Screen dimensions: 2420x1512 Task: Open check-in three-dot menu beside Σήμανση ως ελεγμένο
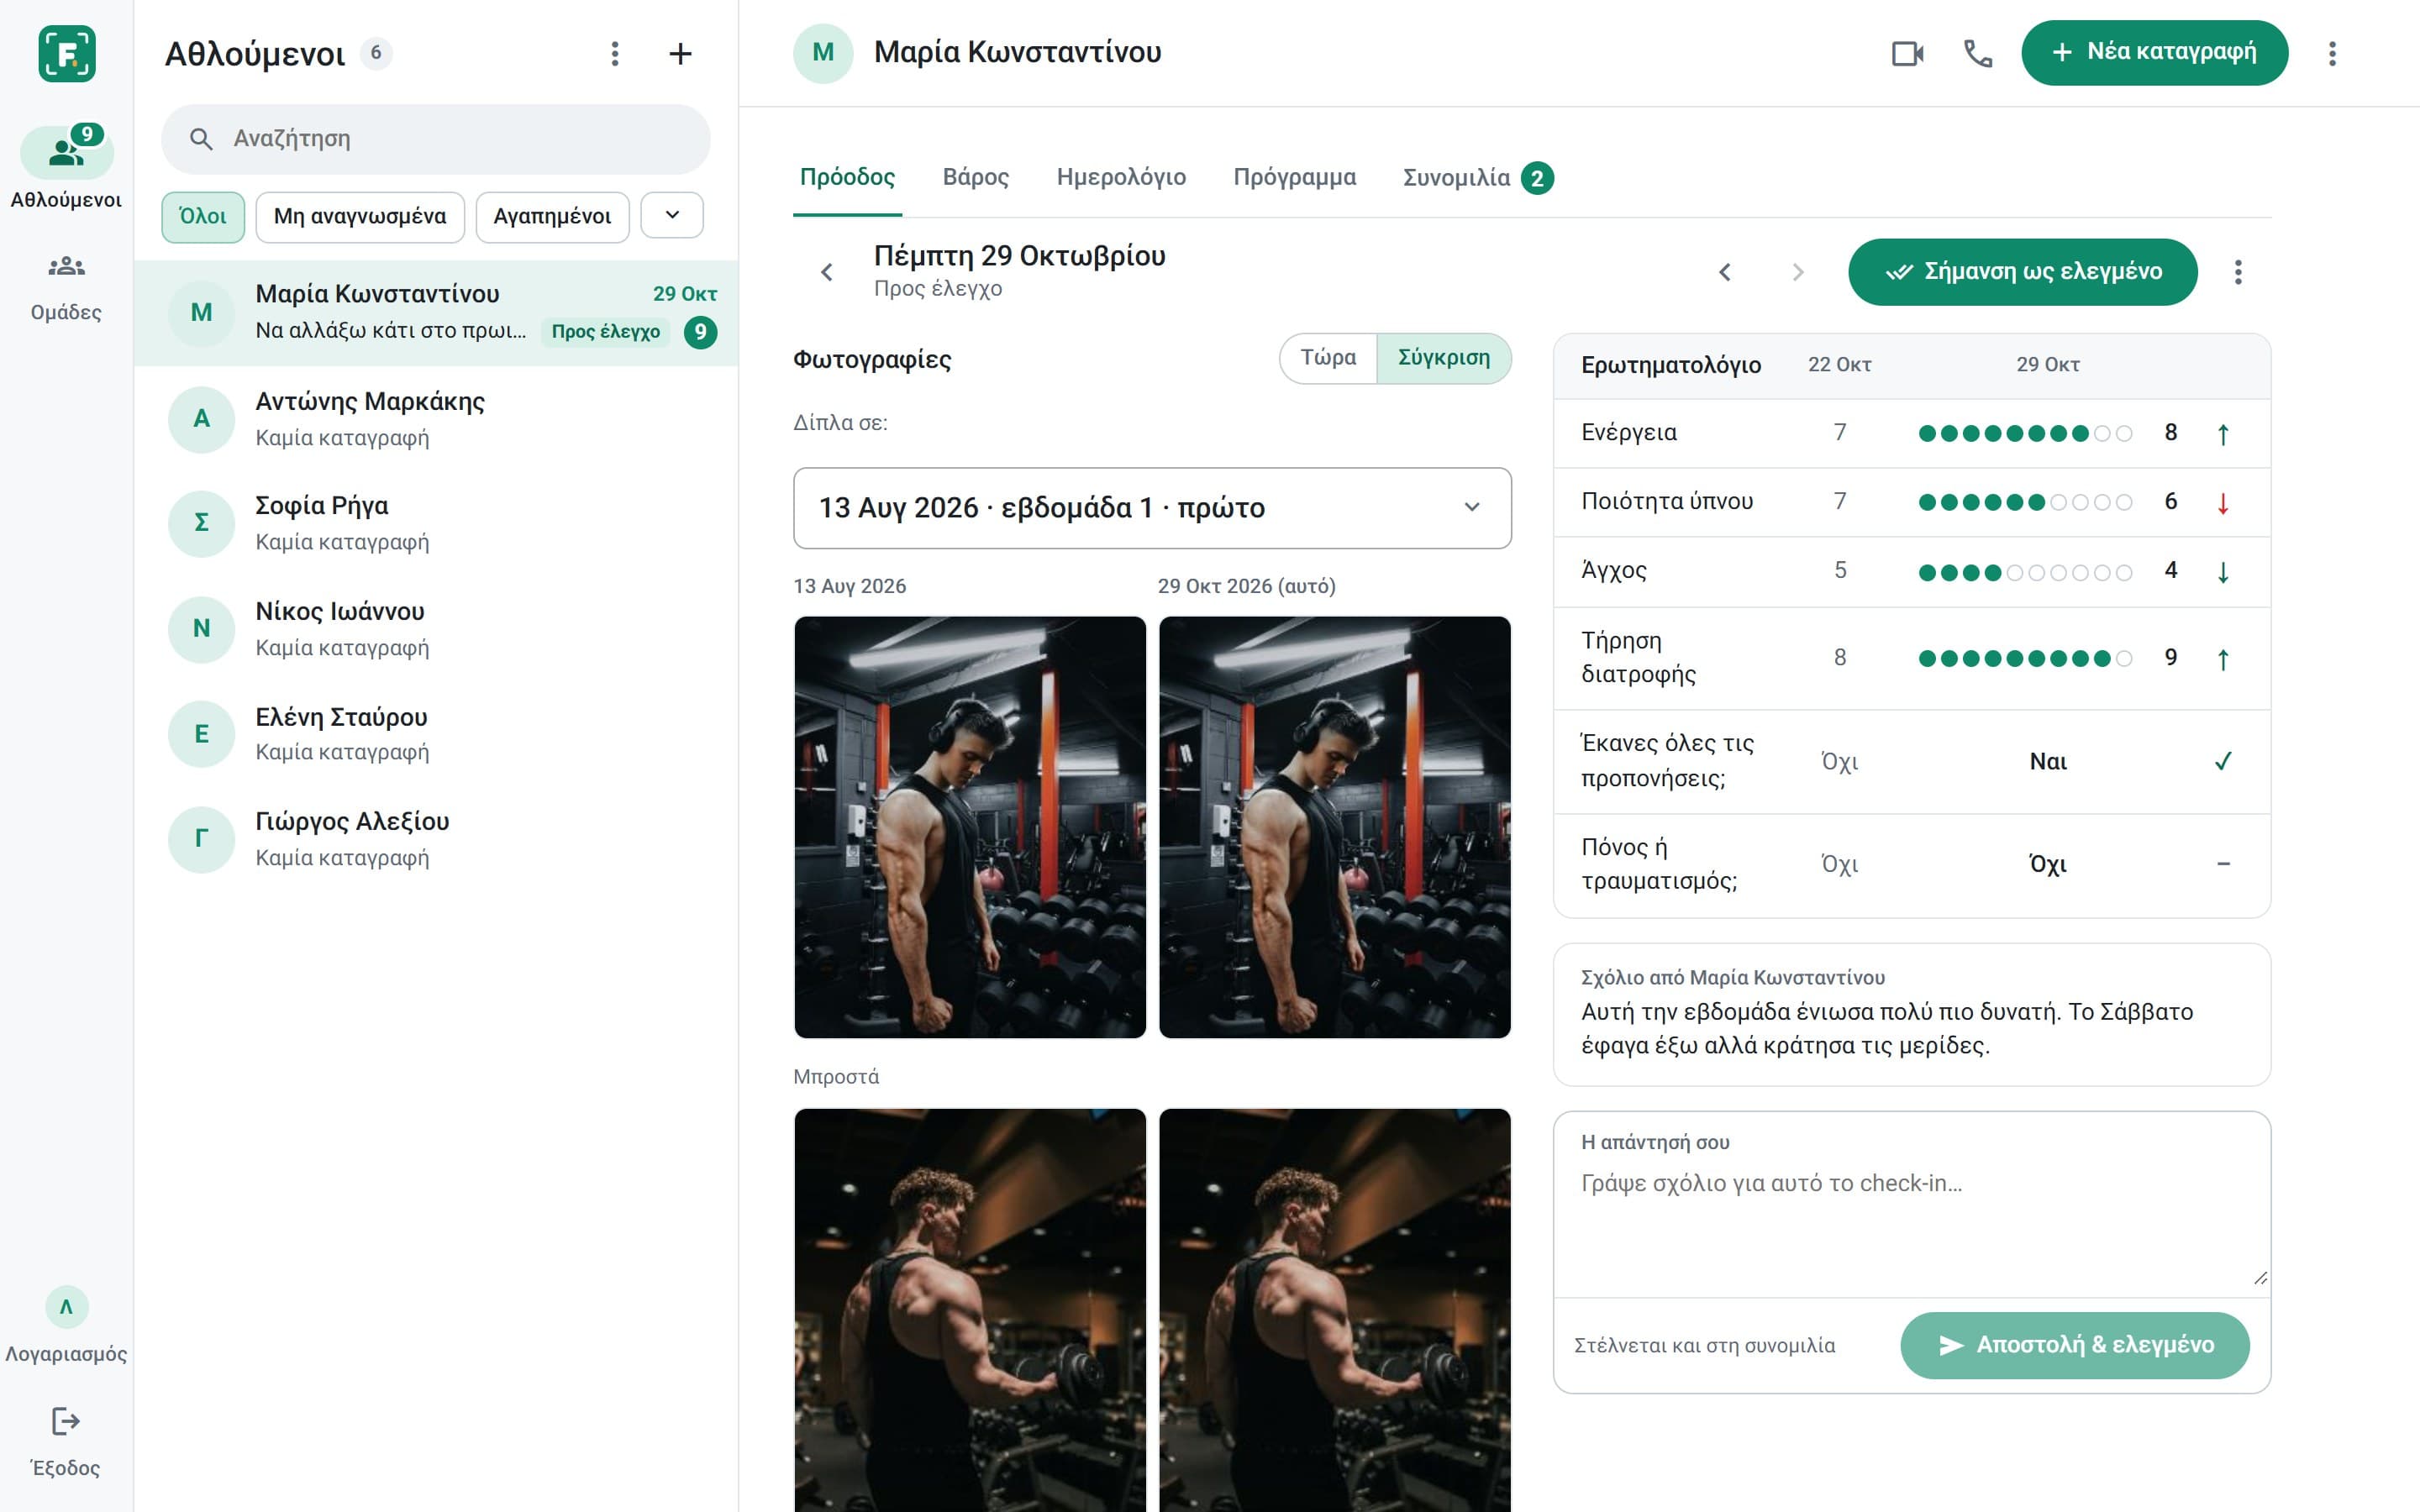pyautogui.click(x=2238, y=272)
